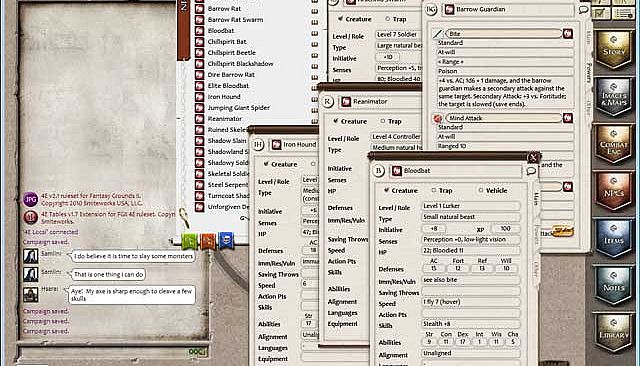The image size is (640, 366).
Task: Click the melee sword icon beside Bite power
Action: 438,34
